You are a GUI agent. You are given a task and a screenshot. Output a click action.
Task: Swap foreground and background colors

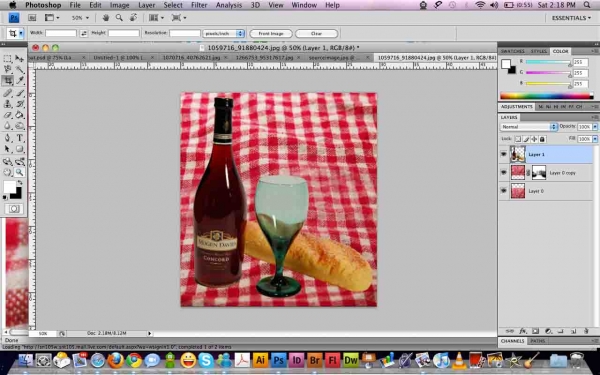(19, 183)
